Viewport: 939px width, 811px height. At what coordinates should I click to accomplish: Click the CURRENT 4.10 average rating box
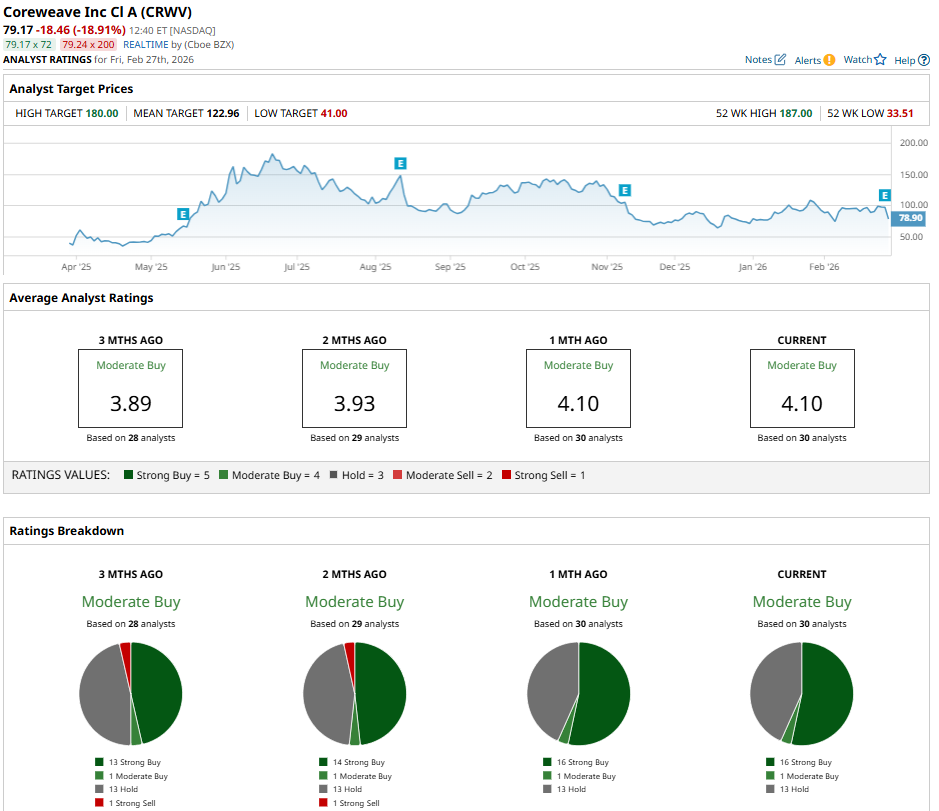coord(802,388)
